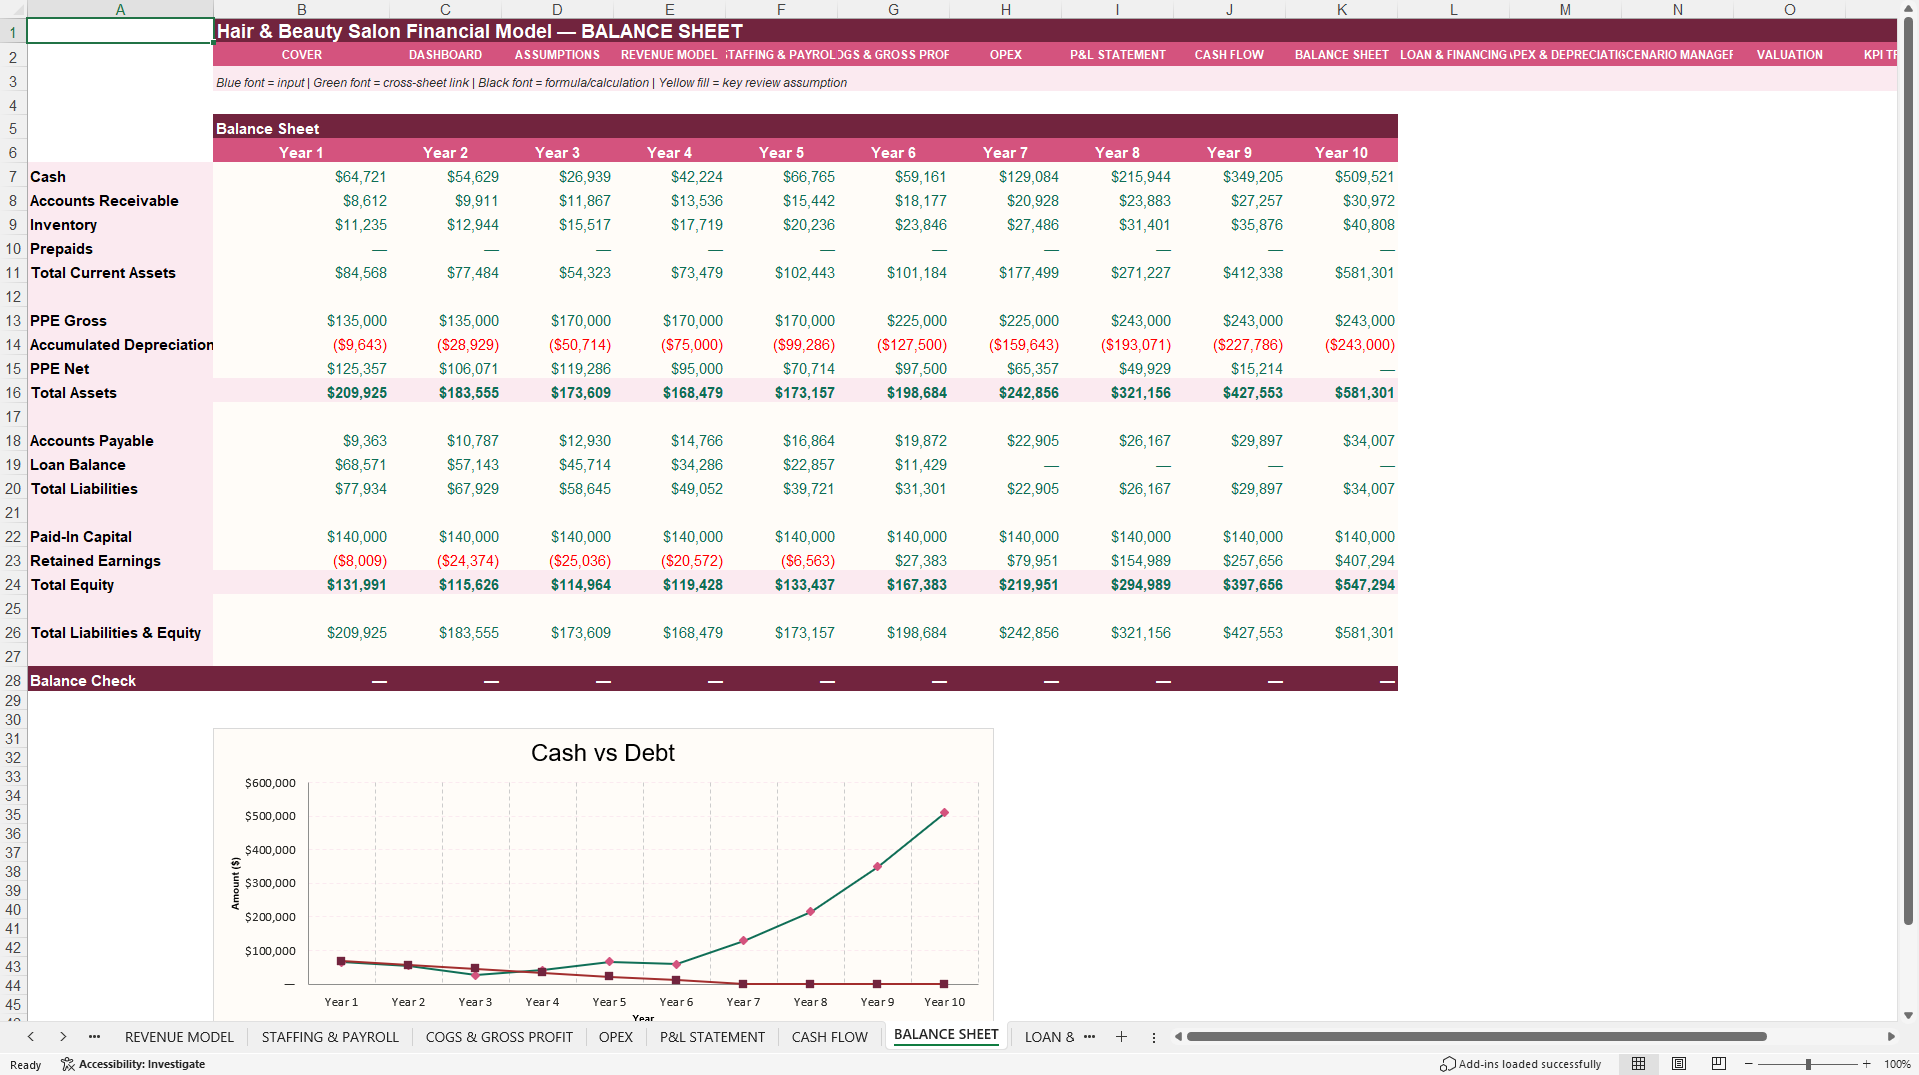
Task: Open hidden sheets ellipsis before REVENUE MODEL
Action: 94,1037
